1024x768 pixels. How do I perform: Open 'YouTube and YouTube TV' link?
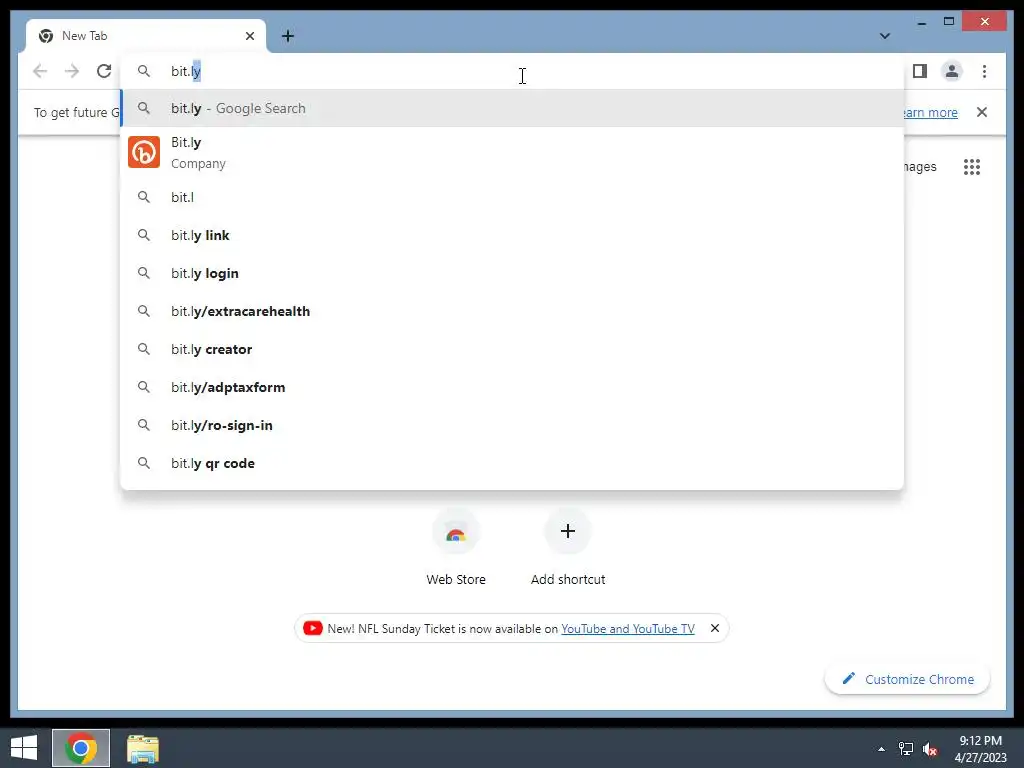(628, 628)
